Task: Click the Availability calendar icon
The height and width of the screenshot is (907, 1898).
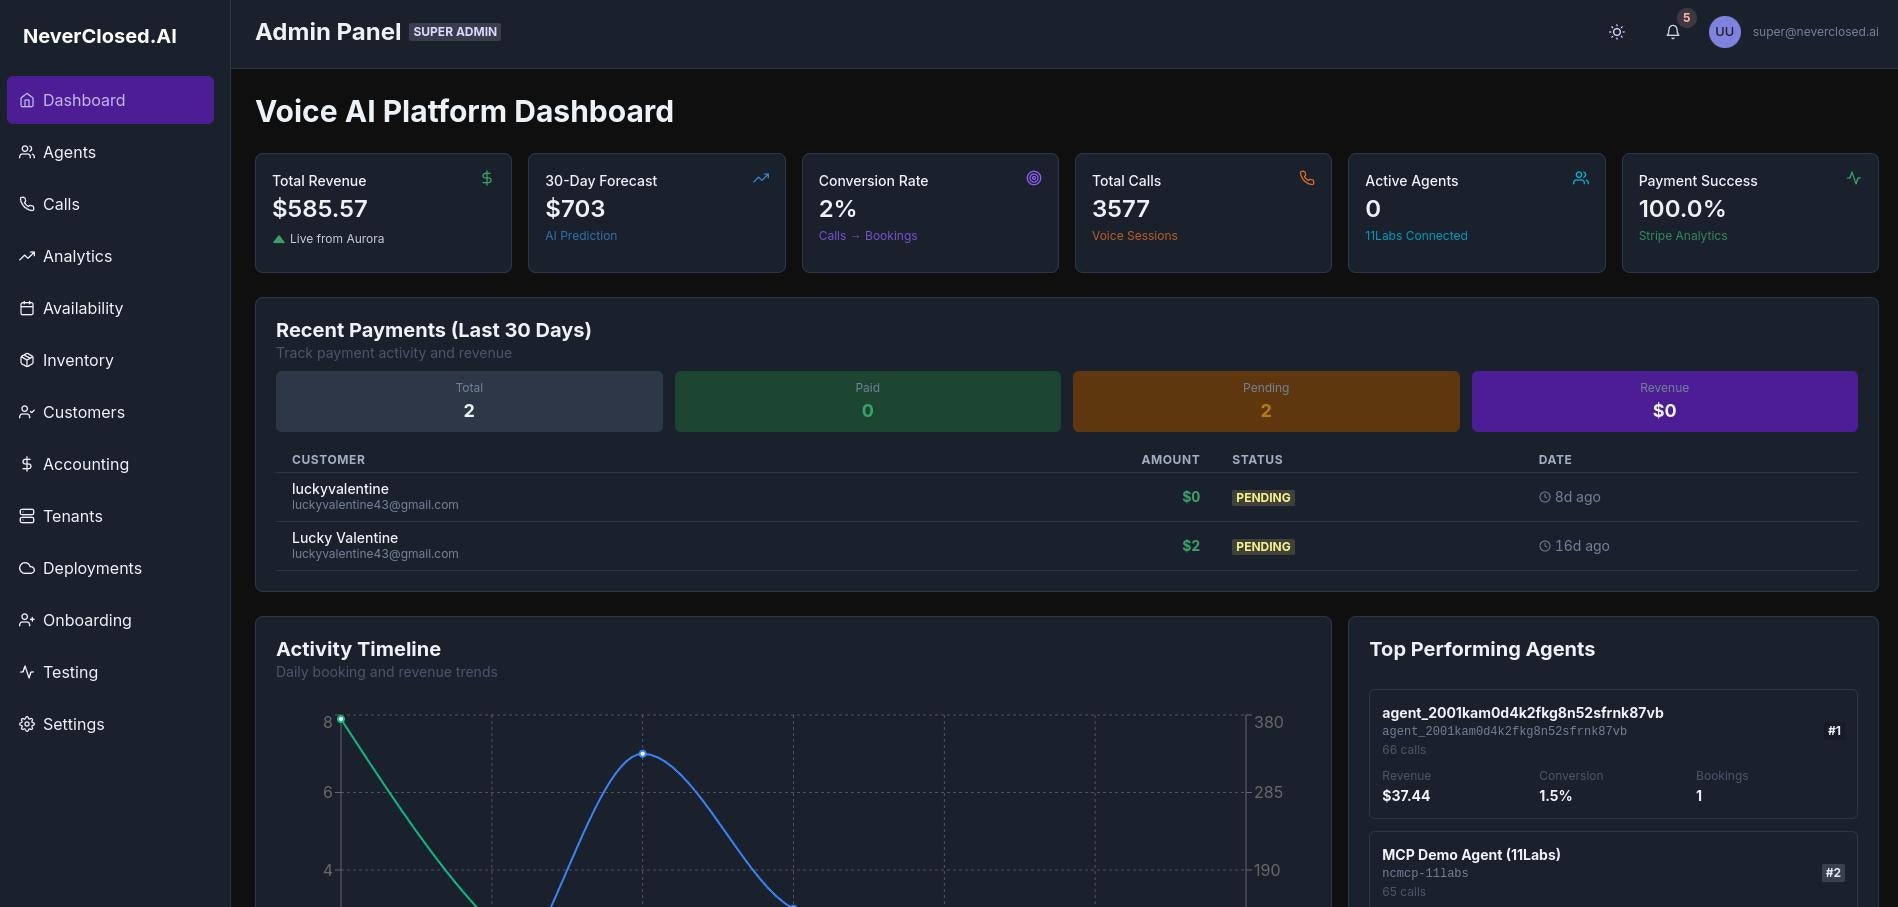Action: click(x=27, y=308)
